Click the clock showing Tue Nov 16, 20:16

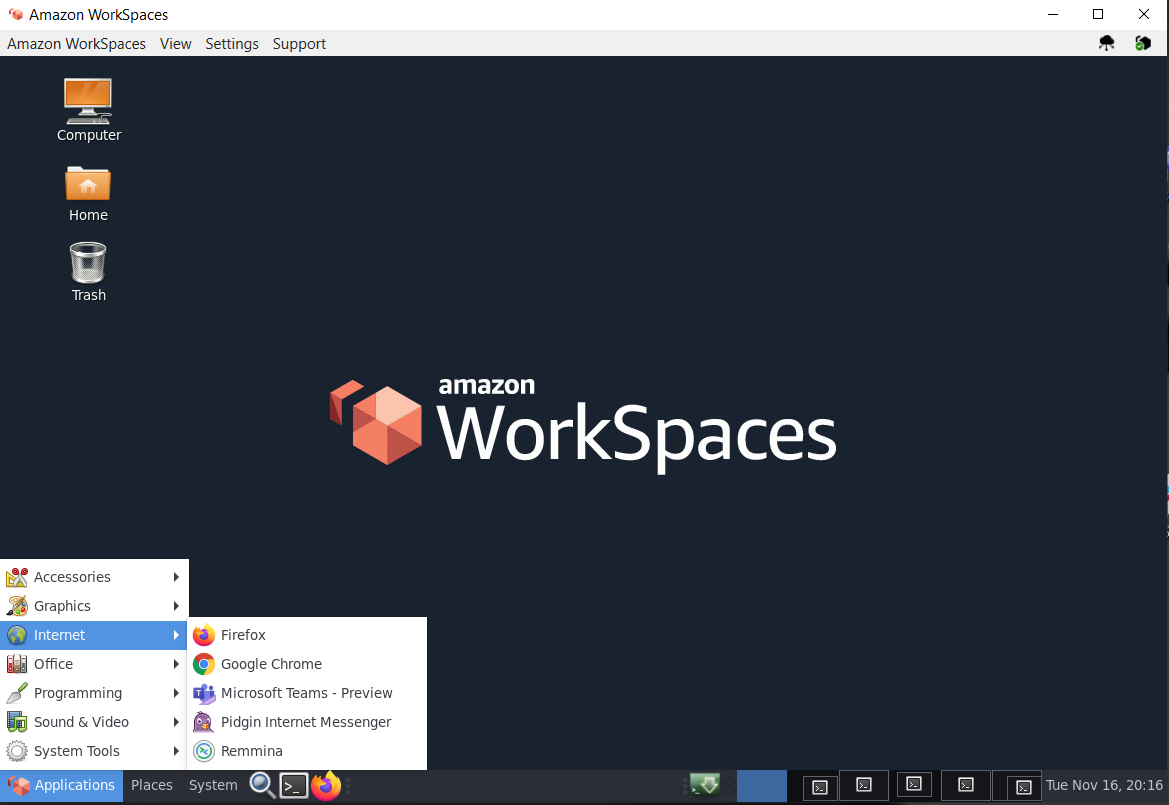coord(1104,786)
